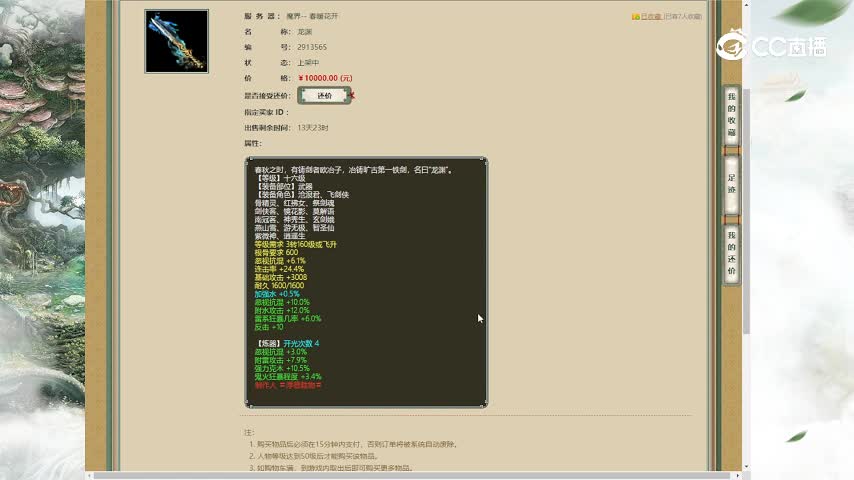The height and width of the screenshot is (480, 854).
Task: Click the horizontal scrollbar thumb at bottom
Action: [411, 476]
